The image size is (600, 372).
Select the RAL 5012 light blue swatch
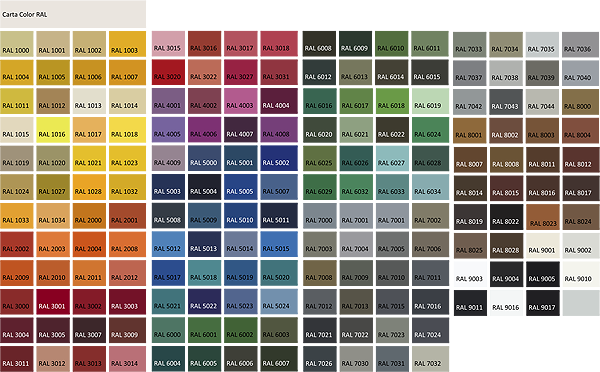168,245
